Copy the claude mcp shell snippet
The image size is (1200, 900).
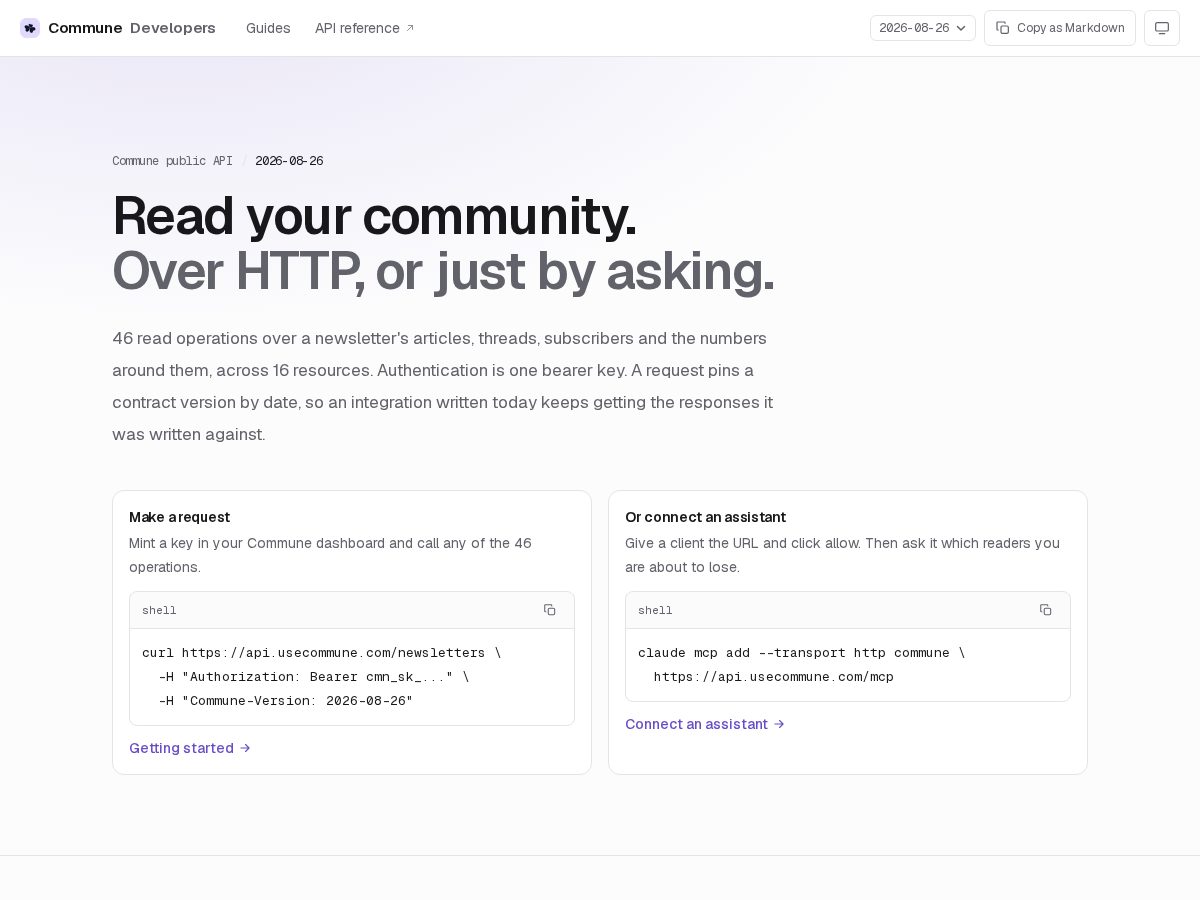click(x=1046, y=610)
